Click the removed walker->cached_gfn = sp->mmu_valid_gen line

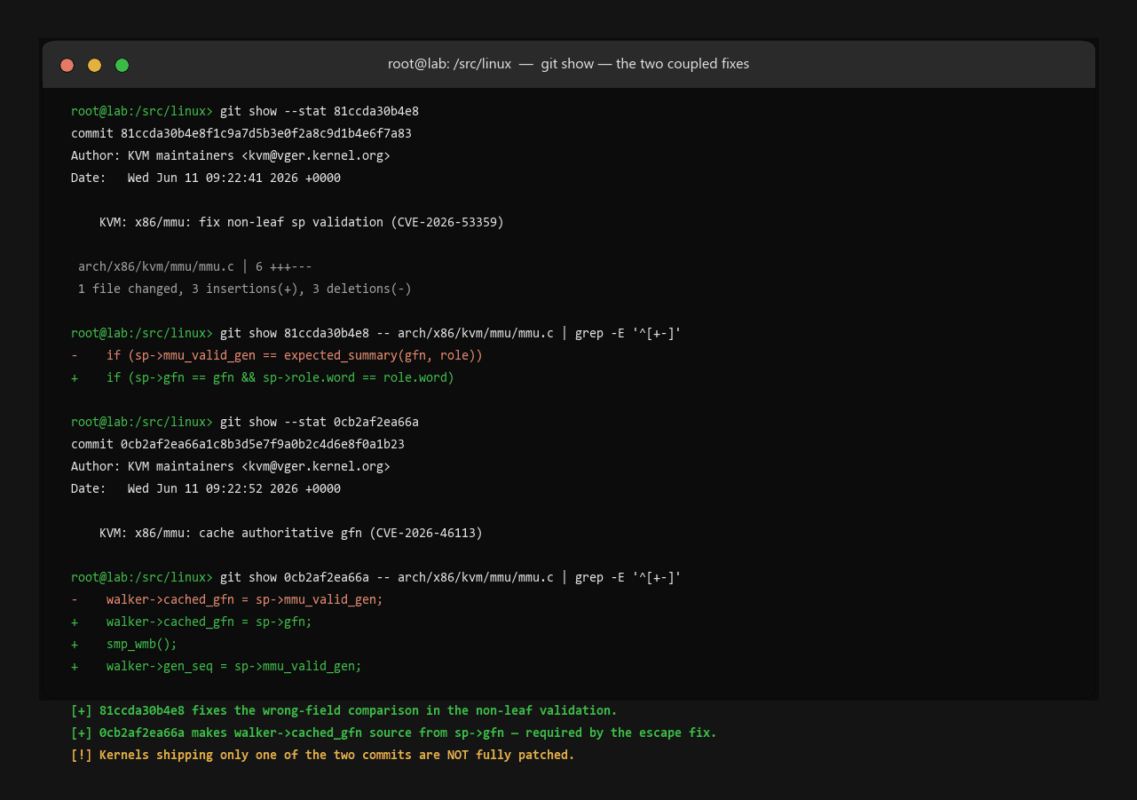point(226,600)
